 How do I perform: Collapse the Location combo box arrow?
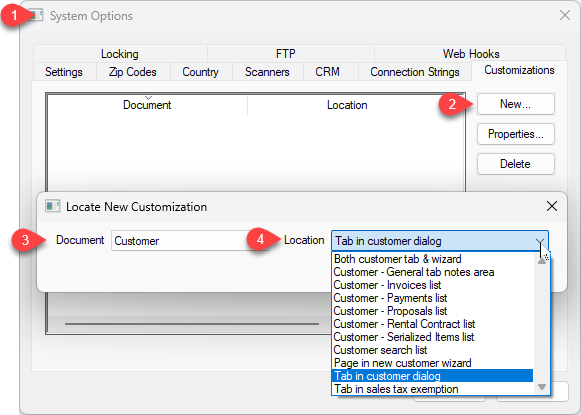pyautogui.click(x=540, y=241)
